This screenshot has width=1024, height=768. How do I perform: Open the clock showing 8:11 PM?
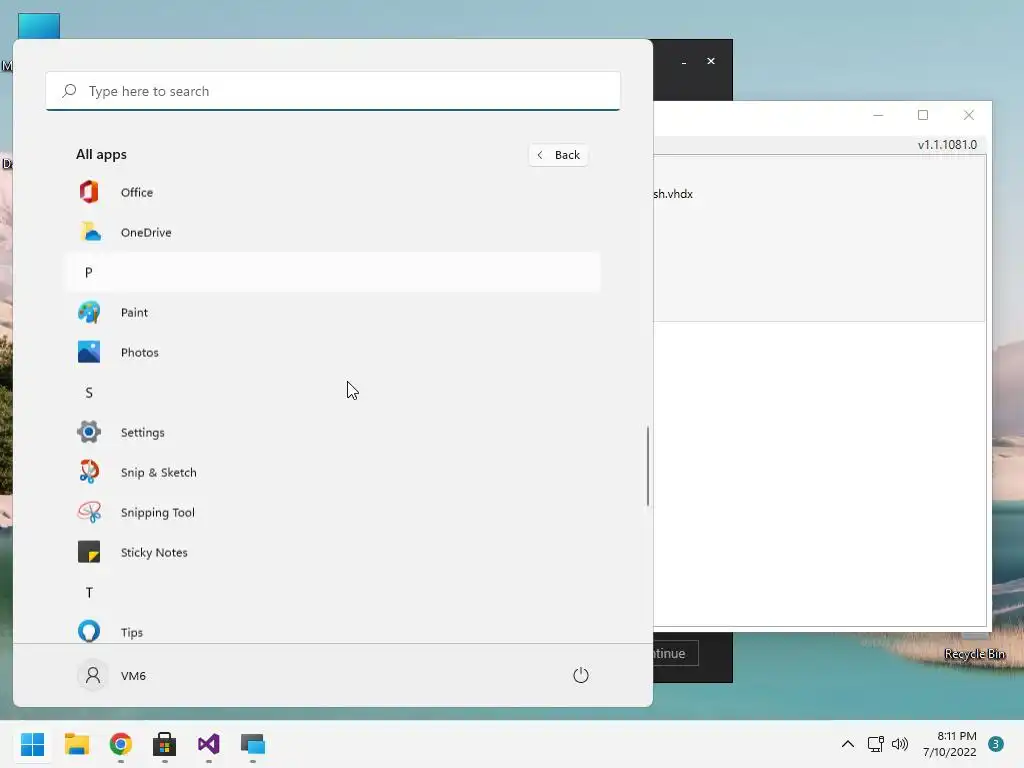click(950, 744)
